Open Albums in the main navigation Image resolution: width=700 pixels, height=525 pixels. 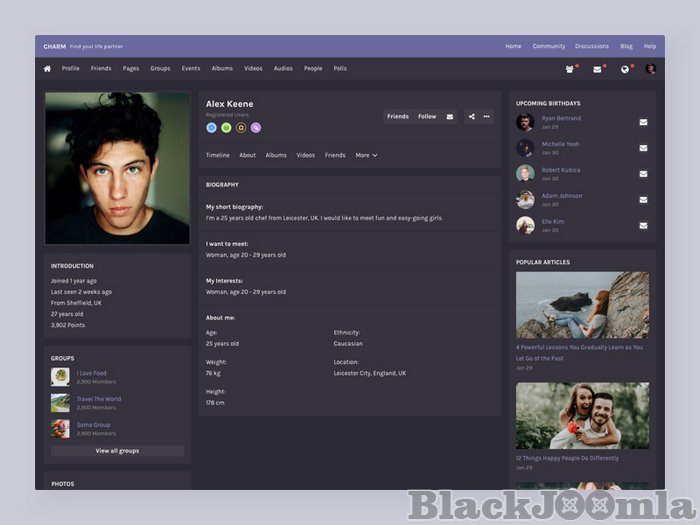tap(222, 69)
